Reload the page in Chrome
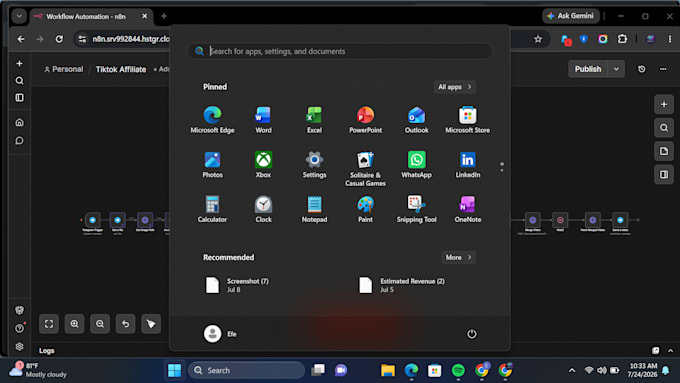Image resolution: width=680 pixels, height=383 pixels. click(x=59, y=39)
